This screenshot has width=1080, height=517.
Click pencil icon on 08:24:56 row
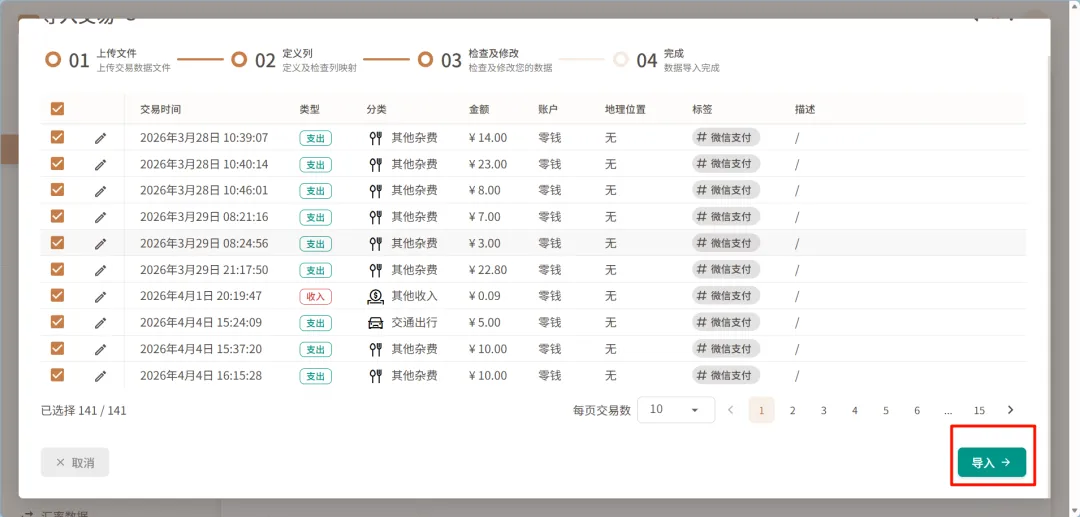tap(101, 244)
